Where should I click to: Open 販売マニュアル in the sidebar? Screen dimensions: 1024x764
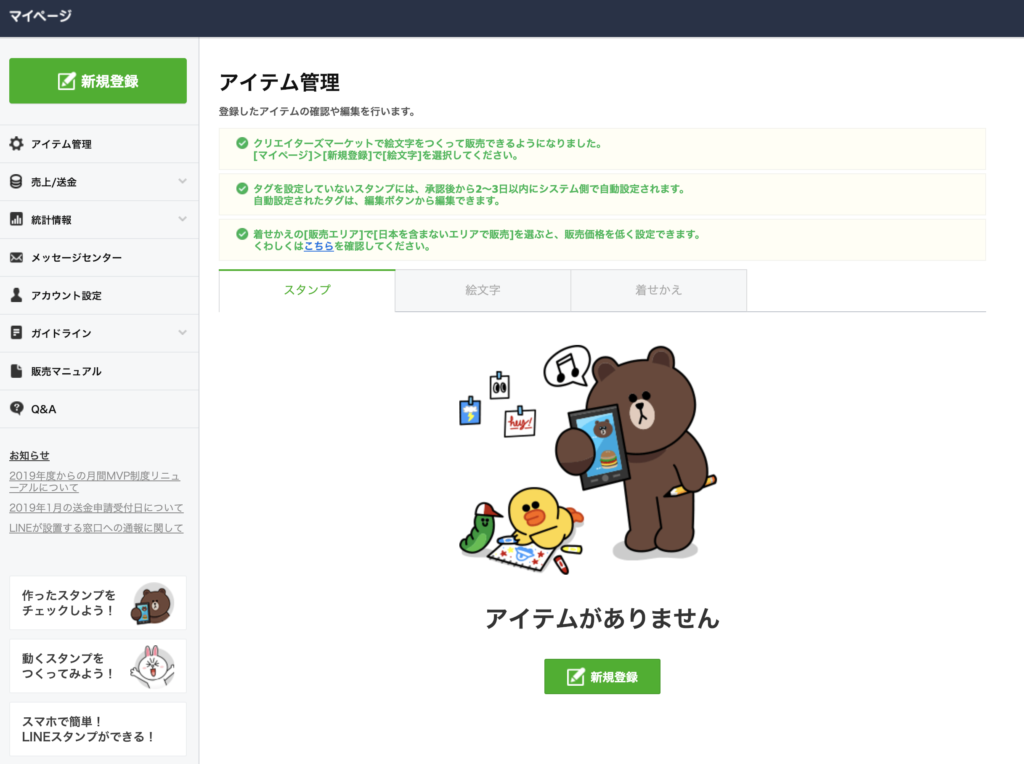pos(99,371)
